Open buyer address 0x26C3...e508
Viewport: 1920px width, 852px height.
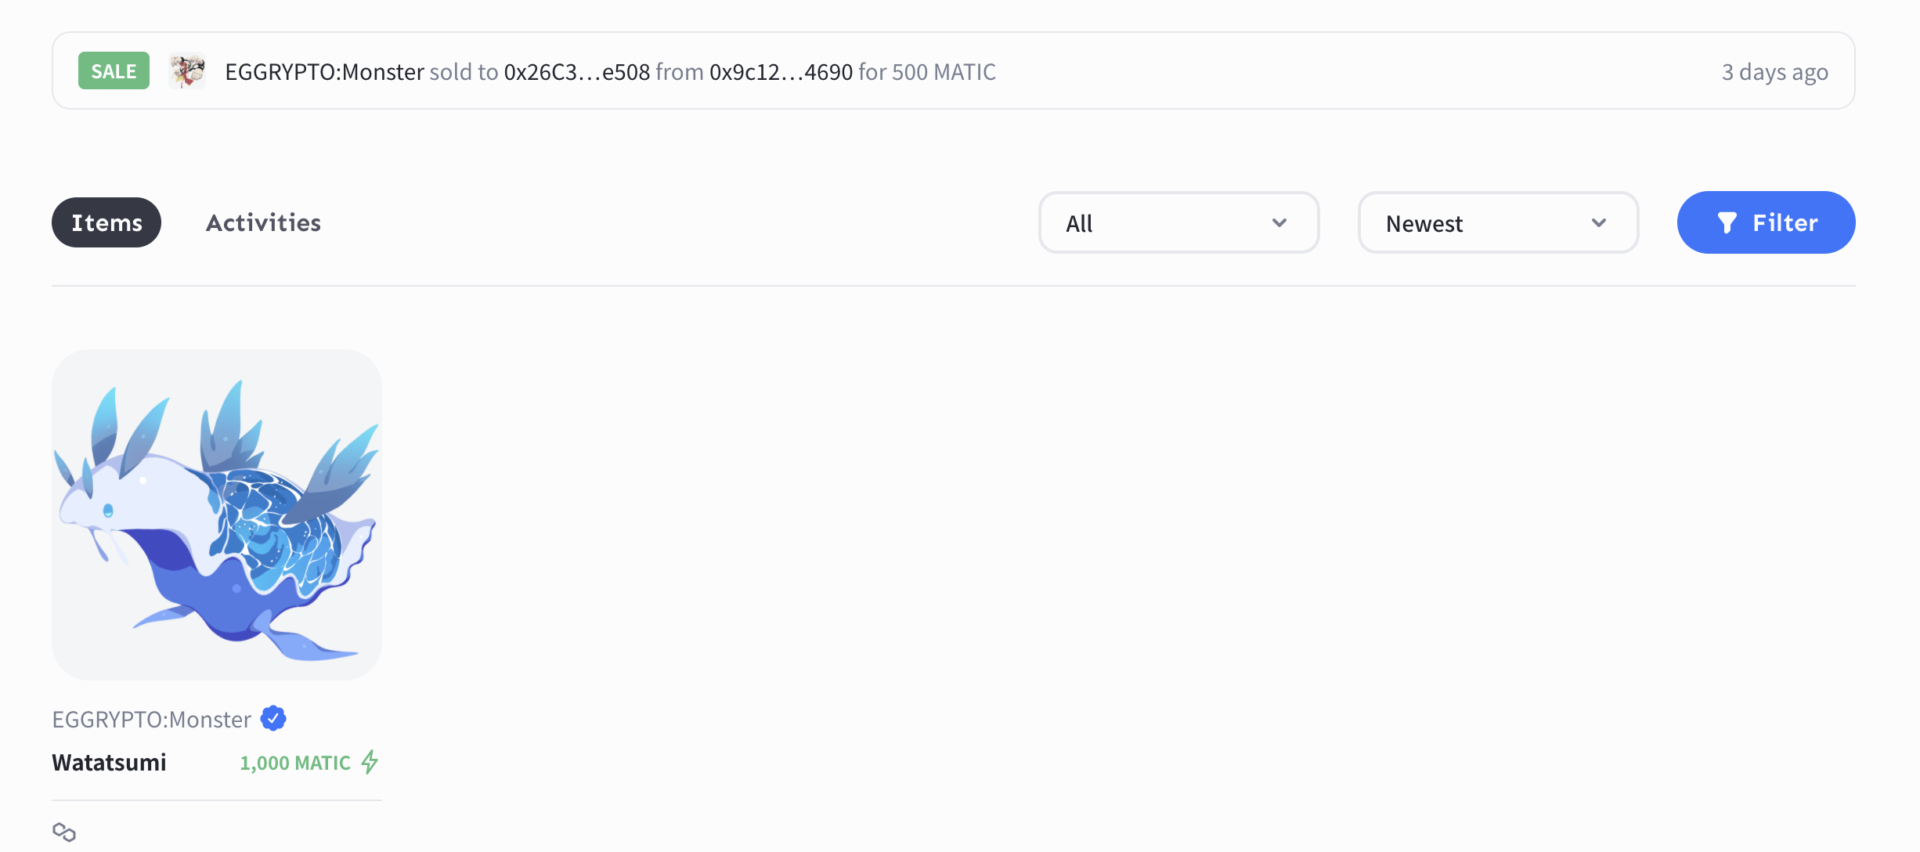click(577, 72)
